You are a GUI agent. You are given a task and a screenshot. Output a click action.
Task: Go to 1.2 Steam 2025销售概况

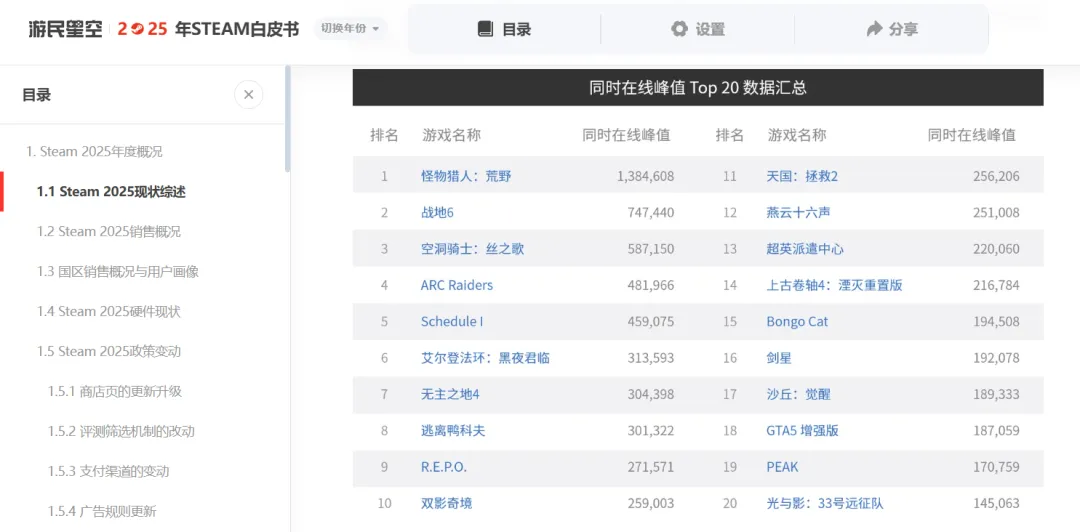(x=109, y=232)
